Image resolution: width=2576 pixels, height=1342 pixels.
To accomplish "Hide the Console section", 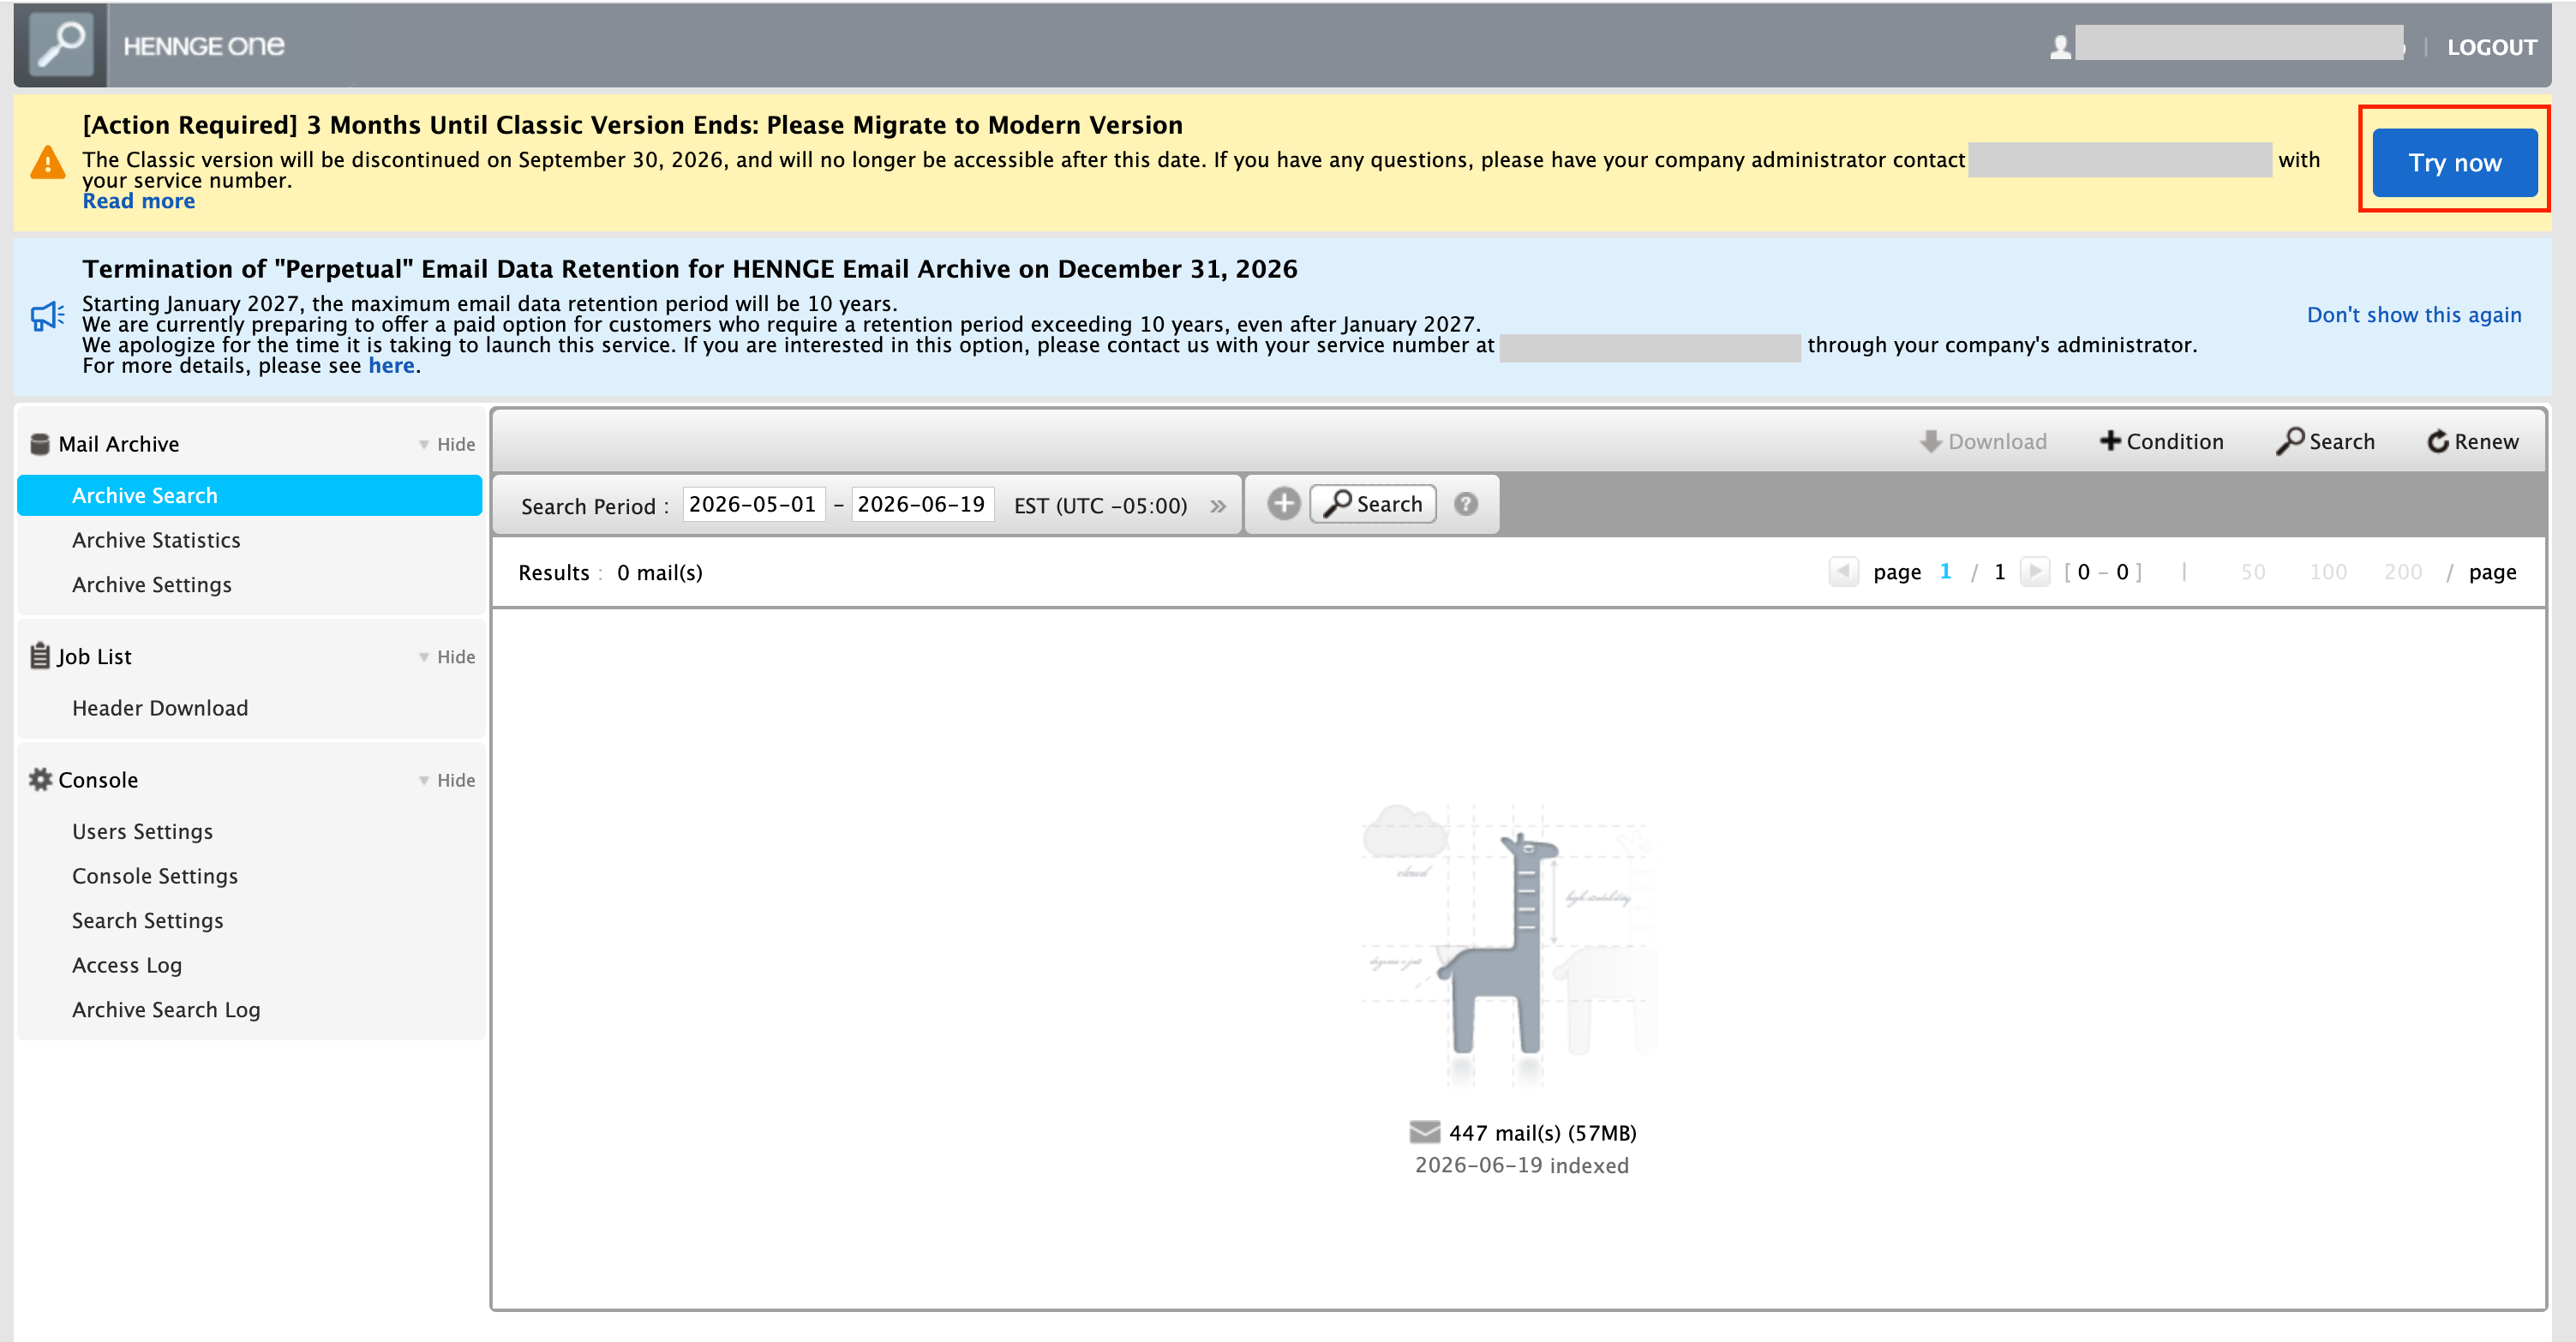I will coord(447,780).
